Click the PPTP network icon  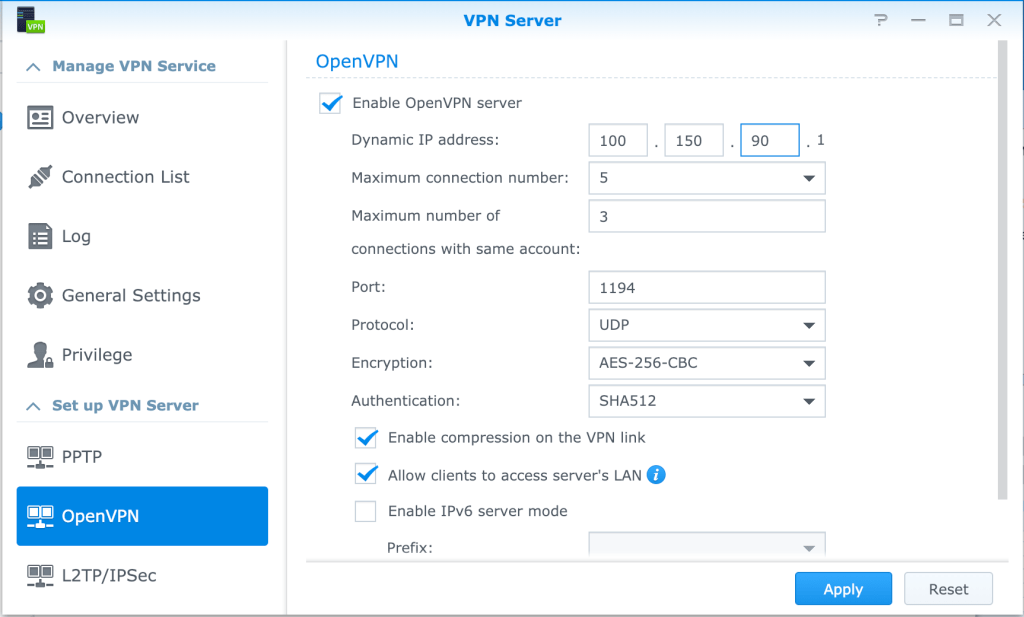40,457
